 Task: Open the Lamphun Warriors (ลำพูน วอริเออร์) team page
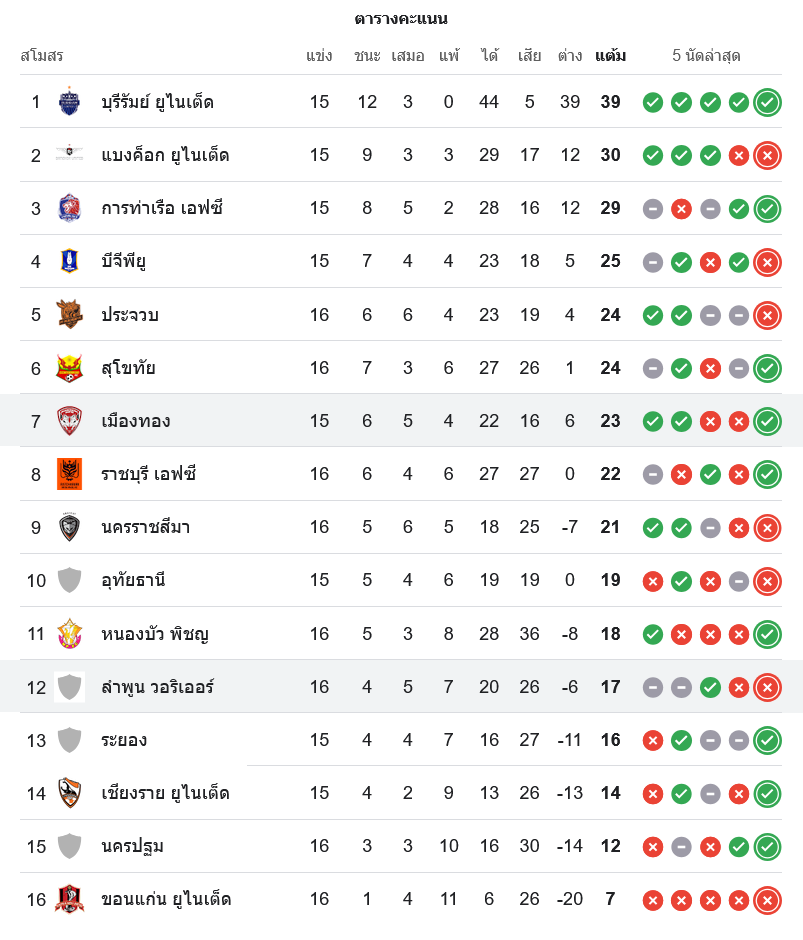pos(157,687)
